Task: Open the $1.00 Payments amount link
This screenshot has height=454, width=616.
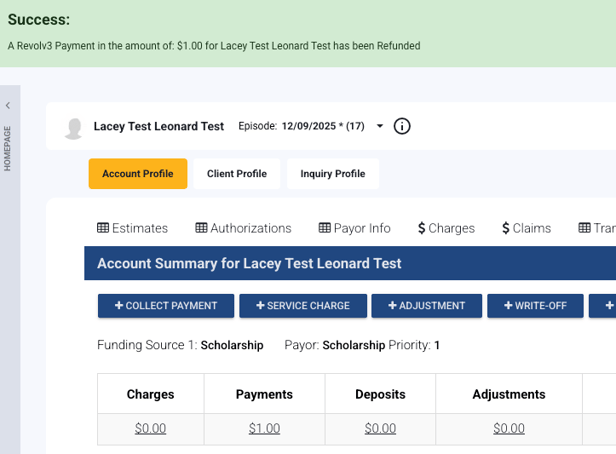Action: (264, 428)
